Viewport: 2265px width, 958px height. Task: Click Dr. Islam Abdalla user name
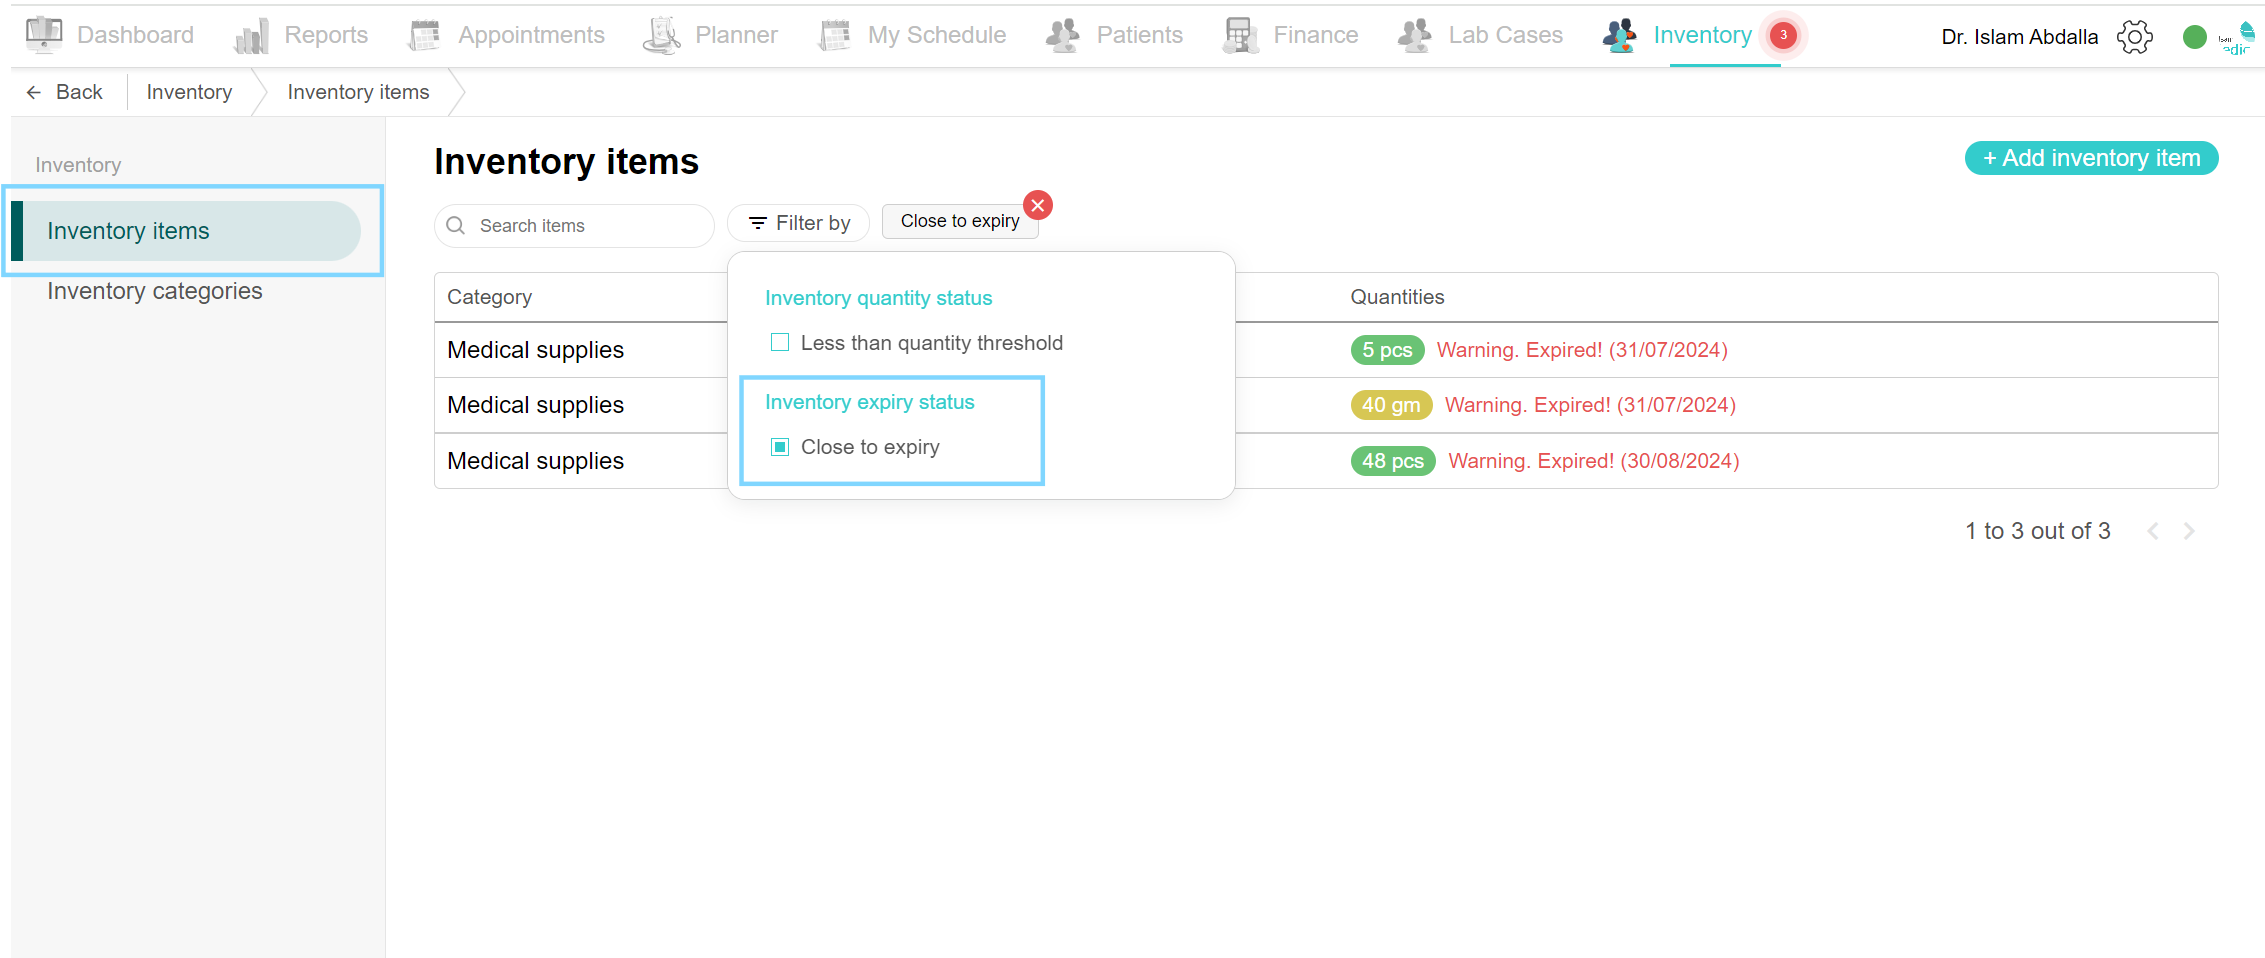tap(2019, 37)
